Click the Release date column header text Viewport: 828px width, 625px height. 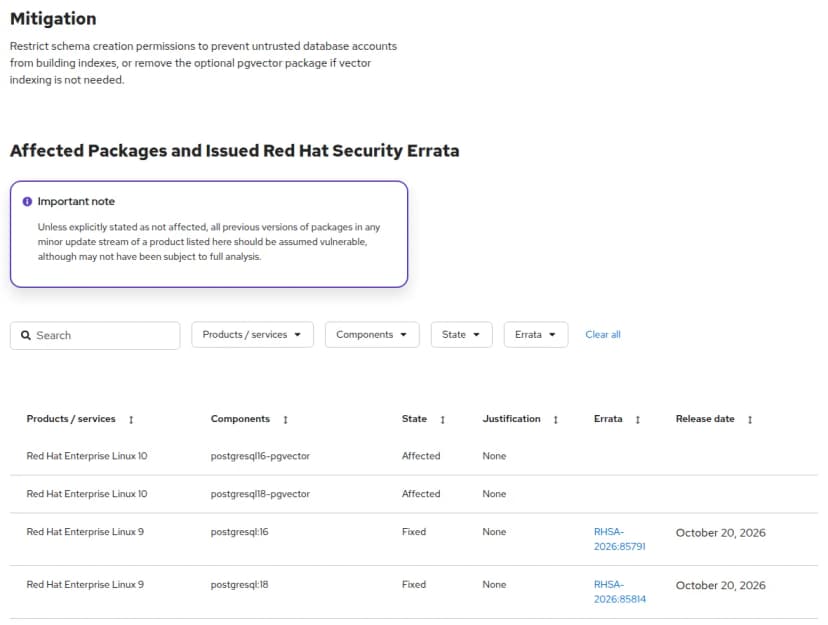(705, 419)
